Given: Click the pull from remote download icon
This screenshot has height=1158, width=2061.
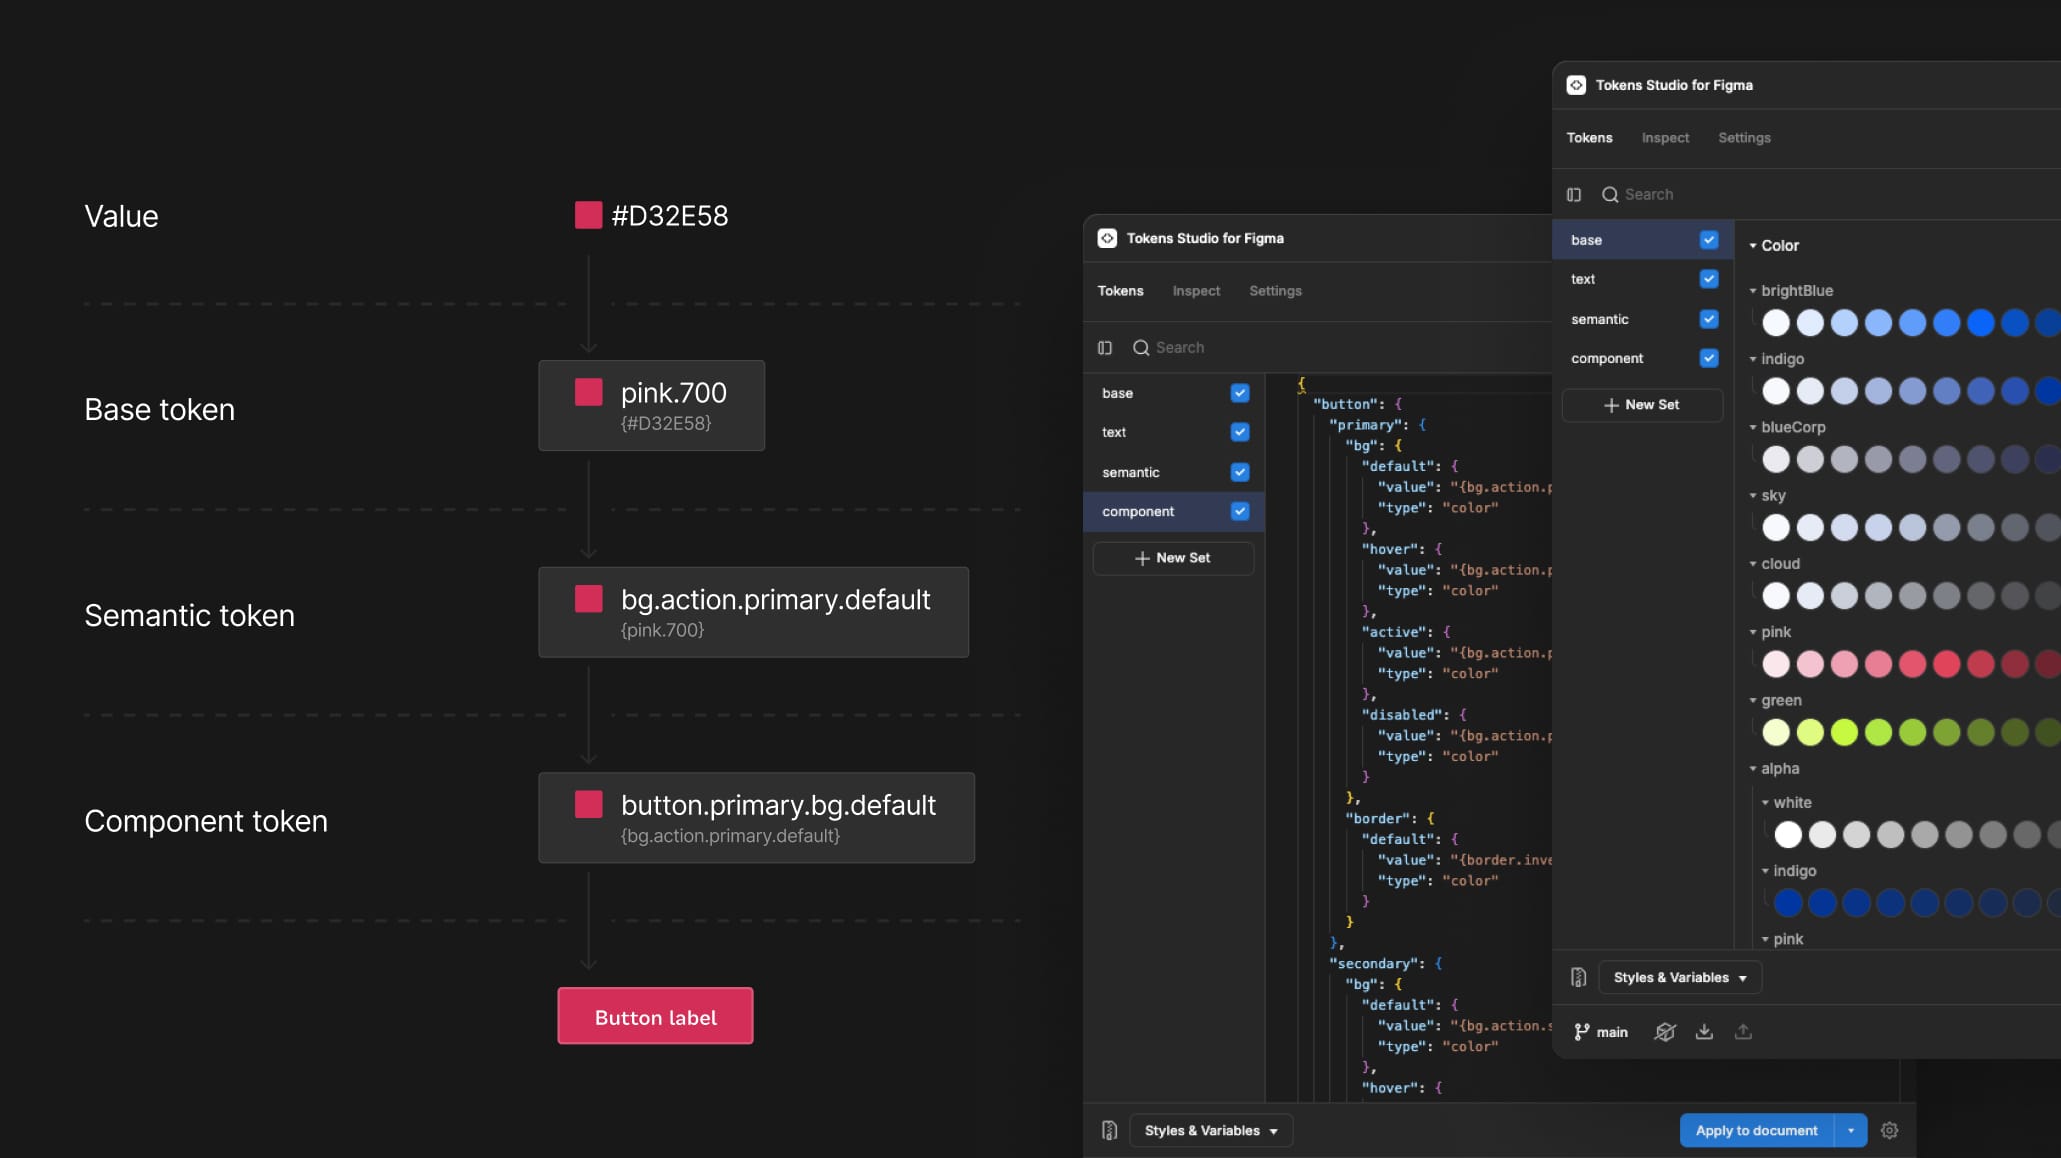Looking at the screenshot, I should click(1704, 1032).
